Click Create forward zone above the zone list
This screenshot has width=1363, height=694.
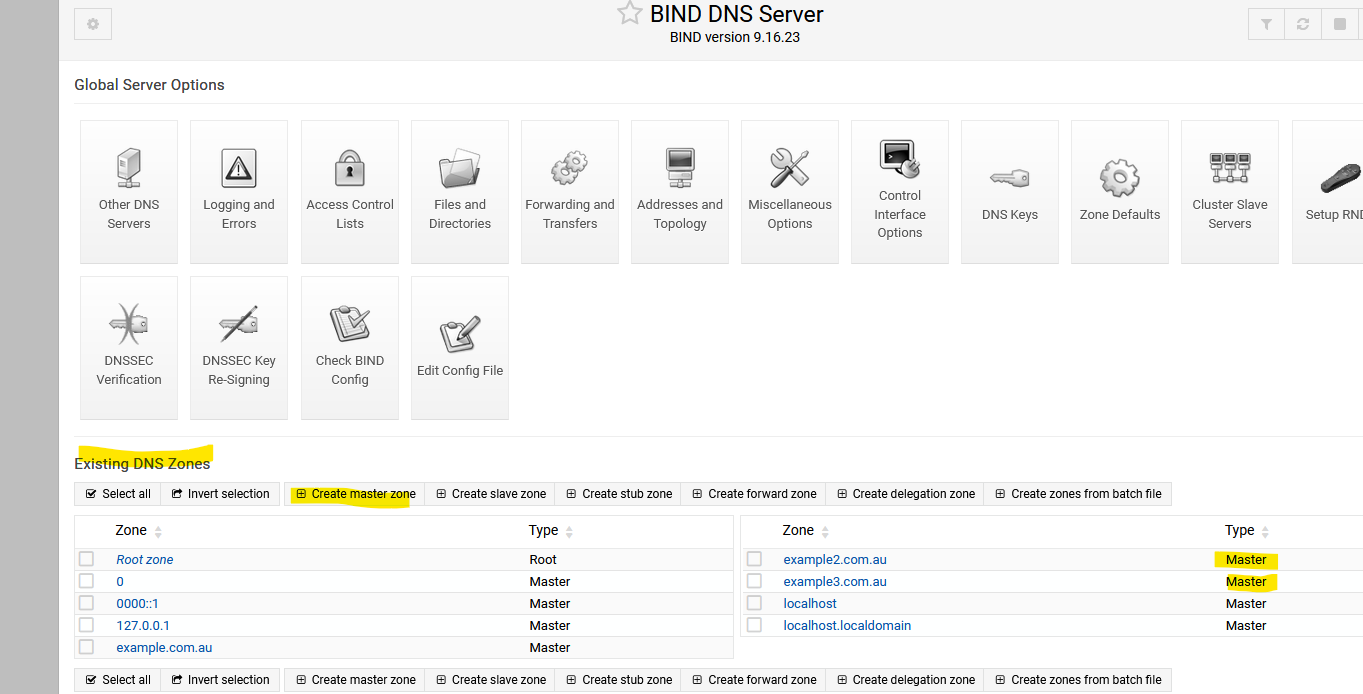pos(754,494)
